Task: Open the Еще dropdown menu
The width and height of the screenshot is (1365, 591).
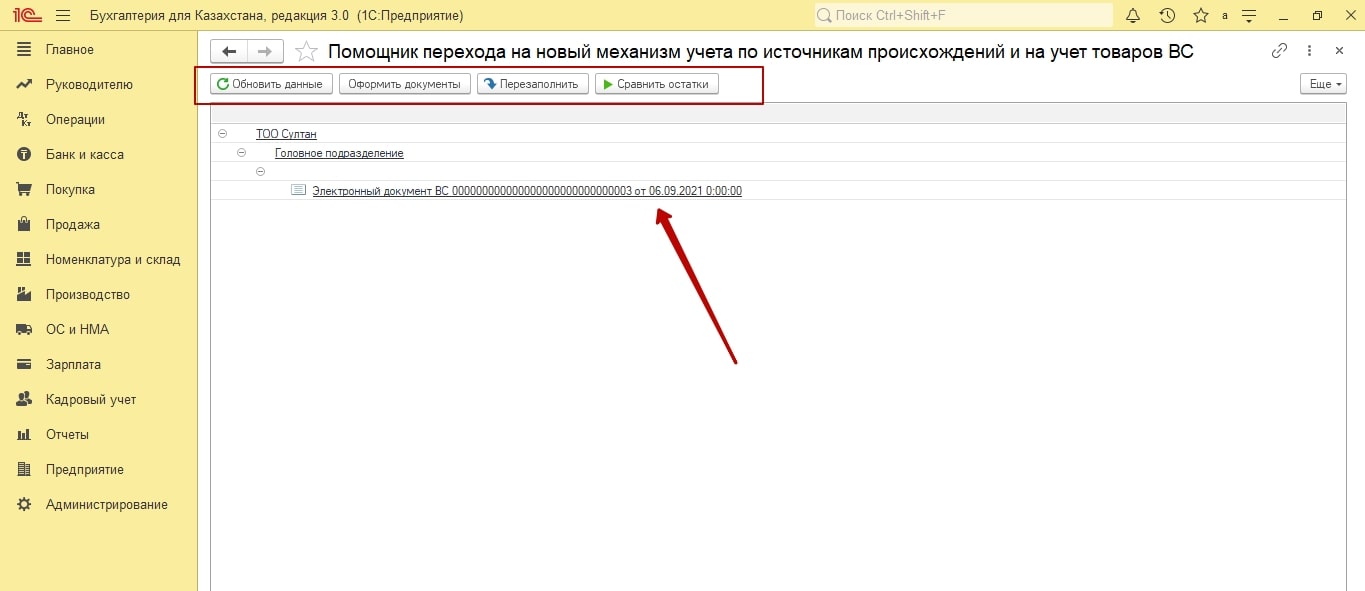Action: (1323, 84)
